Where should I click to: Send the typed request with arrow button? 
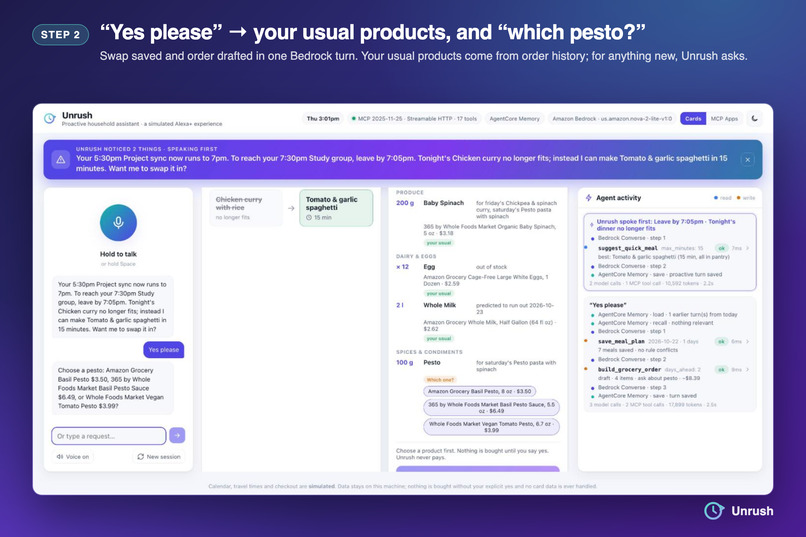point(177,435)
